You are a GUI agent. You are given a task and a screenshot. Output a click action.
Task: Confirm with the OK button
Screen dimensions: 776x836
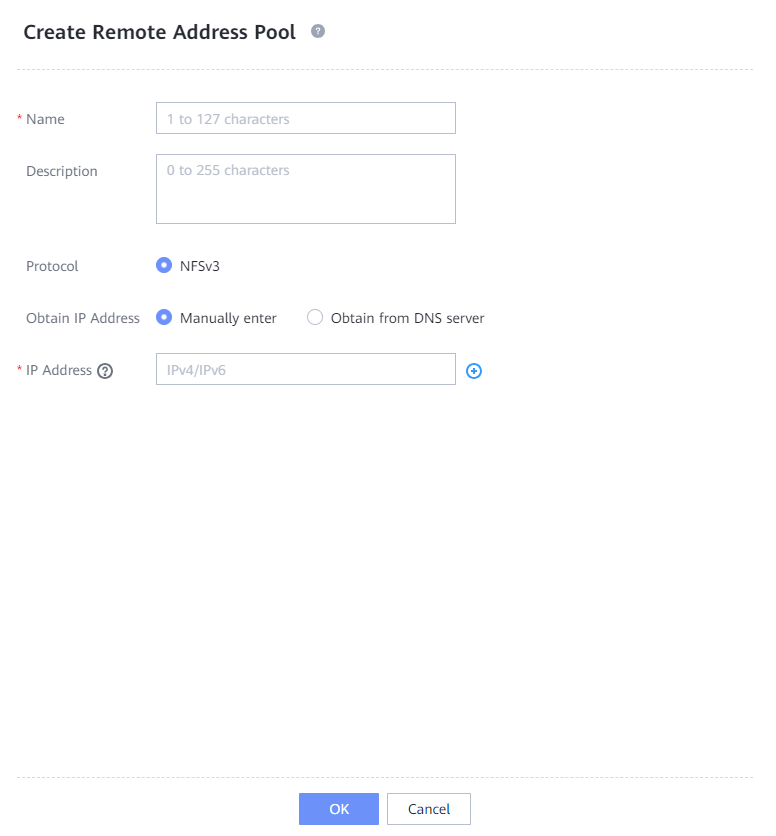[338, 809]
